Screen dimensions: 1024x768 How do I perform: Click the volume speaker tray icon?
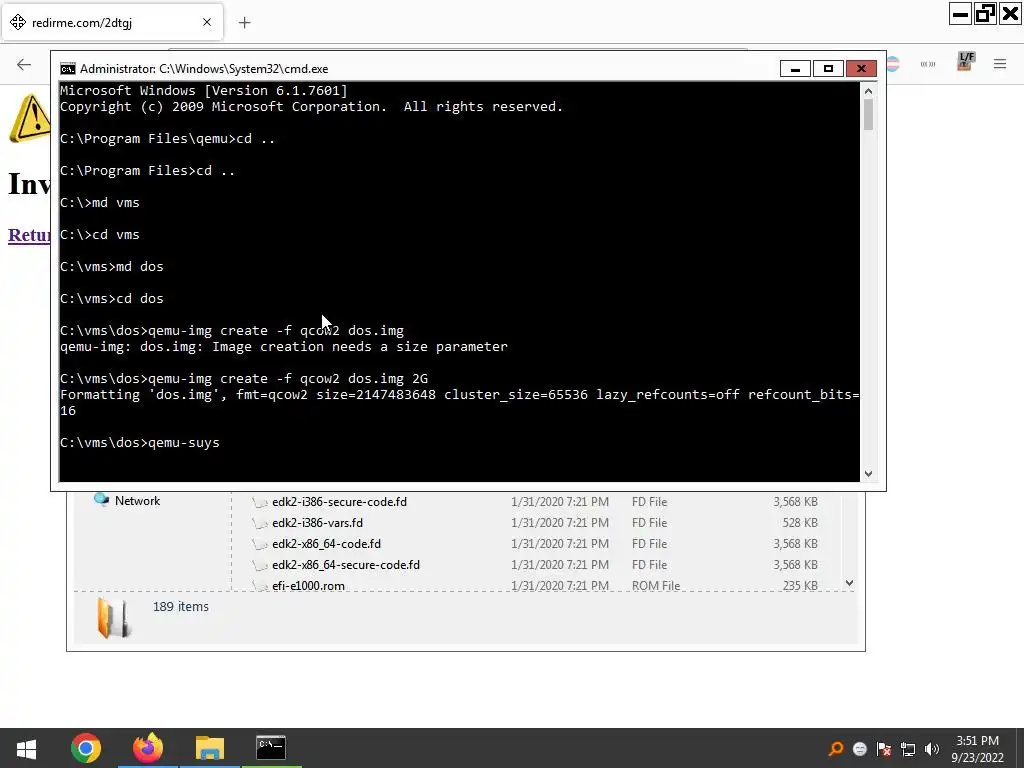pos(932,749)
